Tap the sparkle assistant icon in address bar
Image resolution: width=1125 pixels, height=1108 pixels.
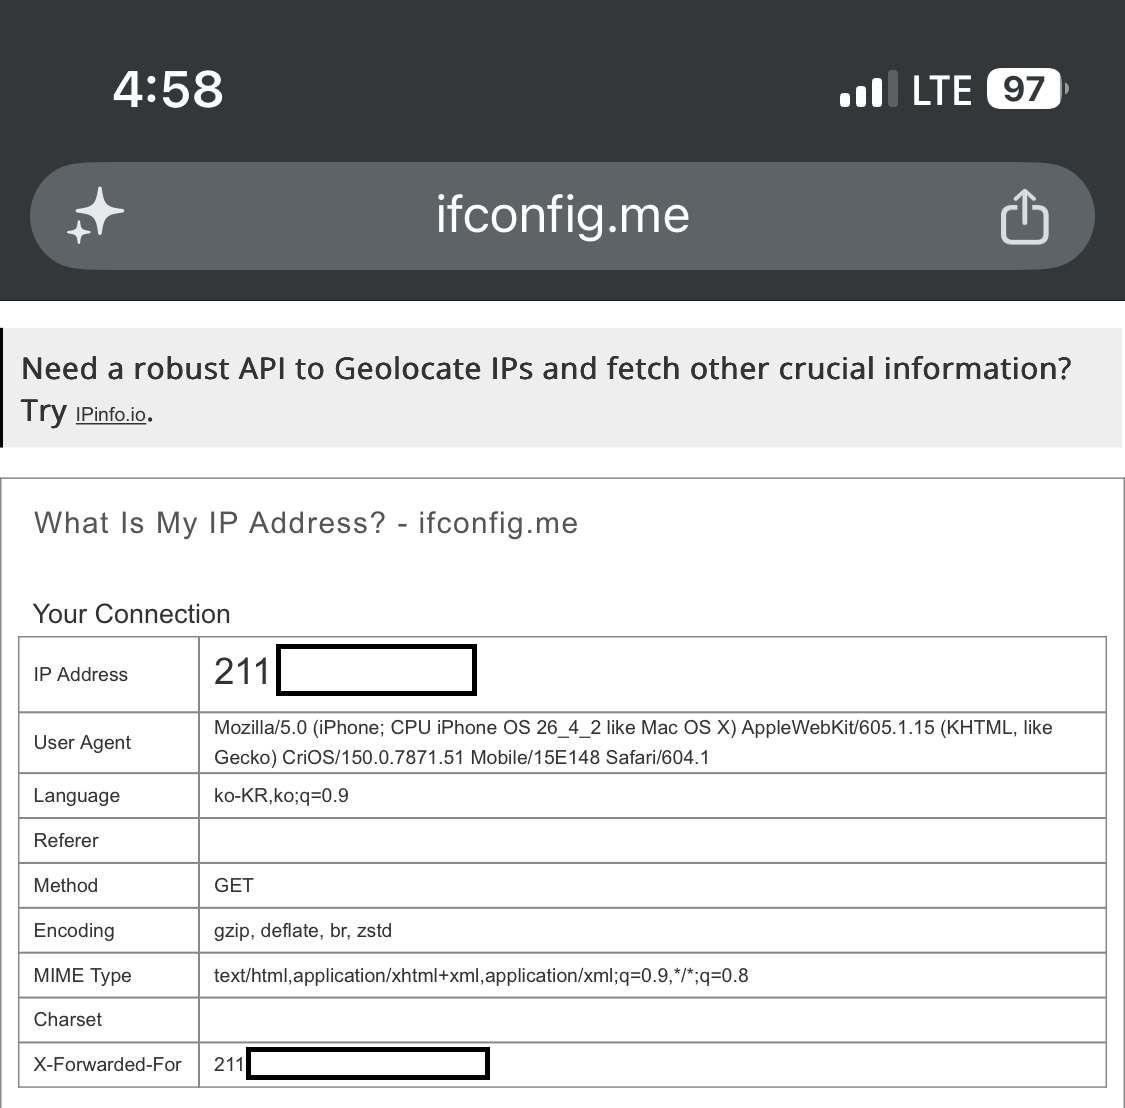tap(95, 215)
